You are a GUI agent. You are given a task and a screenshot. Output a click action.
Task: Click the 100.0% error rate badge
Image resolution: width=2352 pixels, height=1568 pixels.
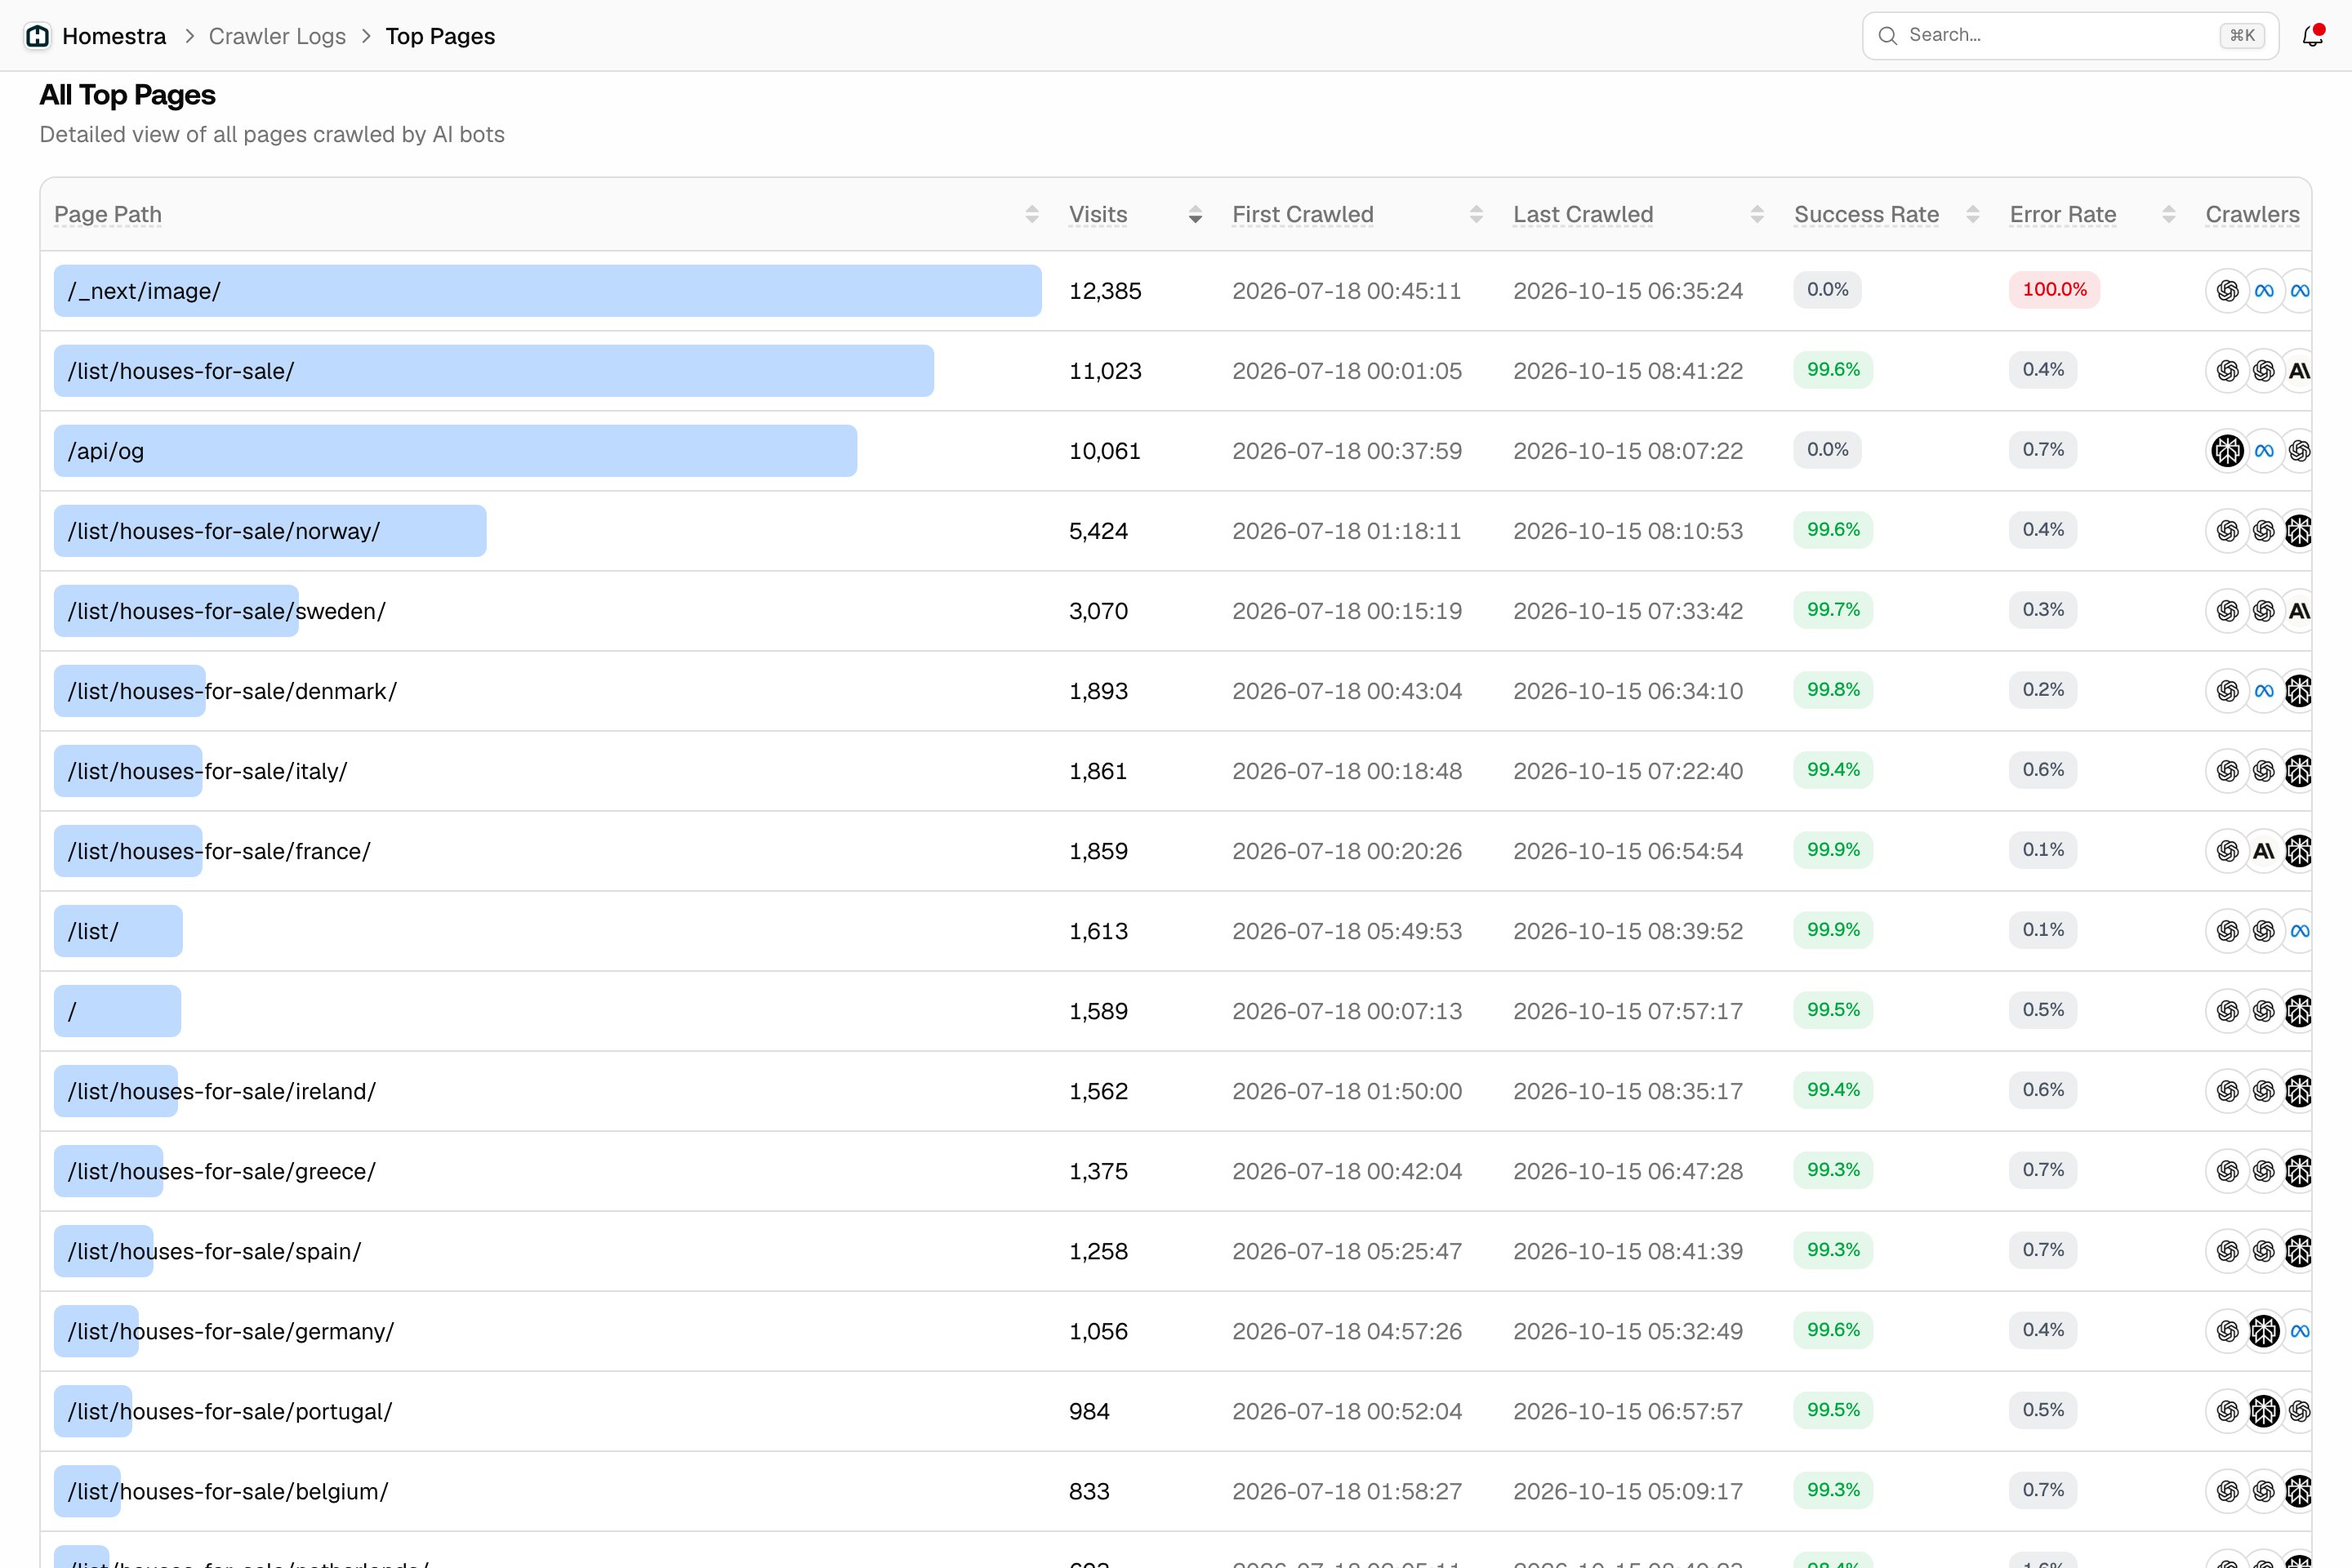(2054, 290)
